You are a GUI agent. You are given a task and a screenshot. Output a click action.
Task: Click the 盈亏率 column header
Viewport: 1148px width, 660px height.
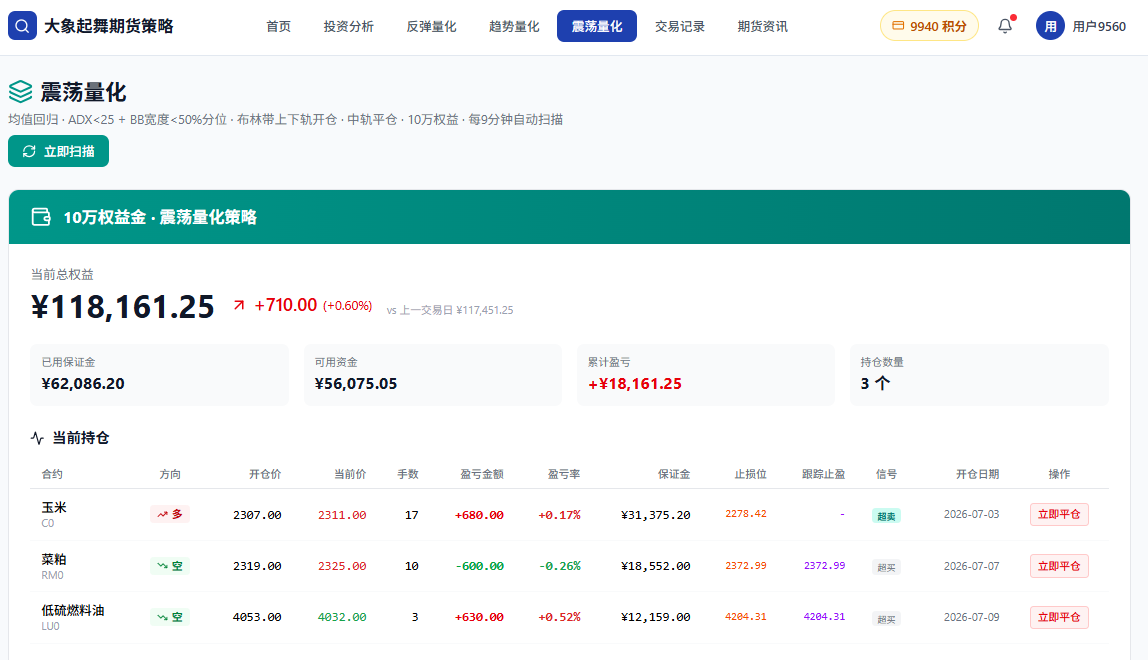tap(564, 474)
